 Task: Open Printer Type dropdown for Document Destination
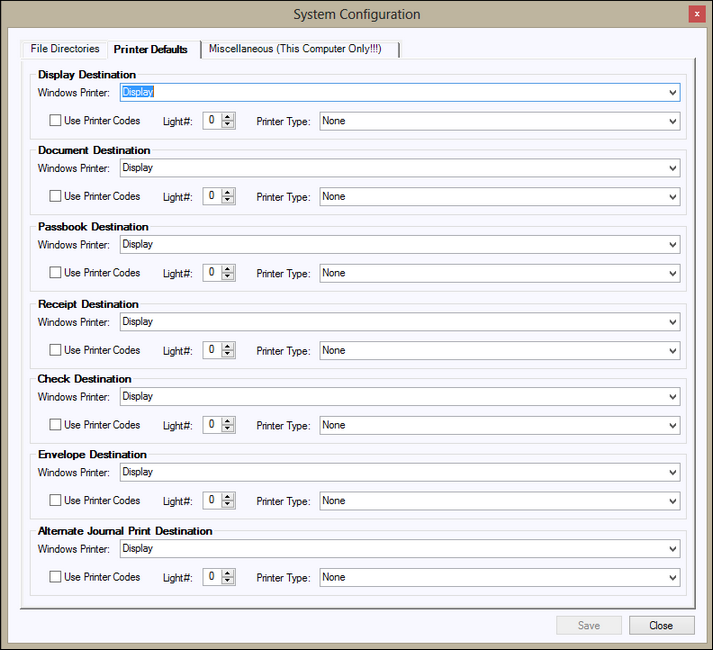click(x=673, y=197)
